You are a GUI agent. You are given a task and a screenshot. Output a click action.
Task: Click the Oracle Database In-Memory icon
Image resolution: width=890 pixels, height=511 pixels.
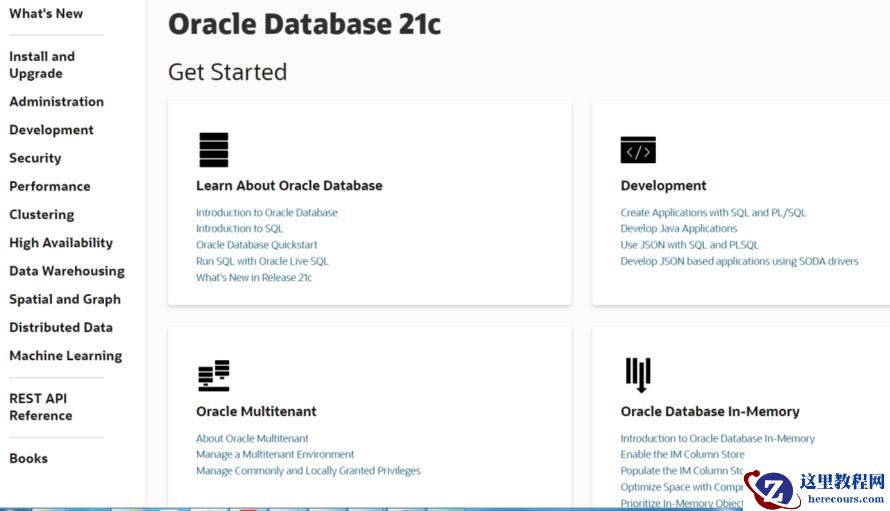638,375
